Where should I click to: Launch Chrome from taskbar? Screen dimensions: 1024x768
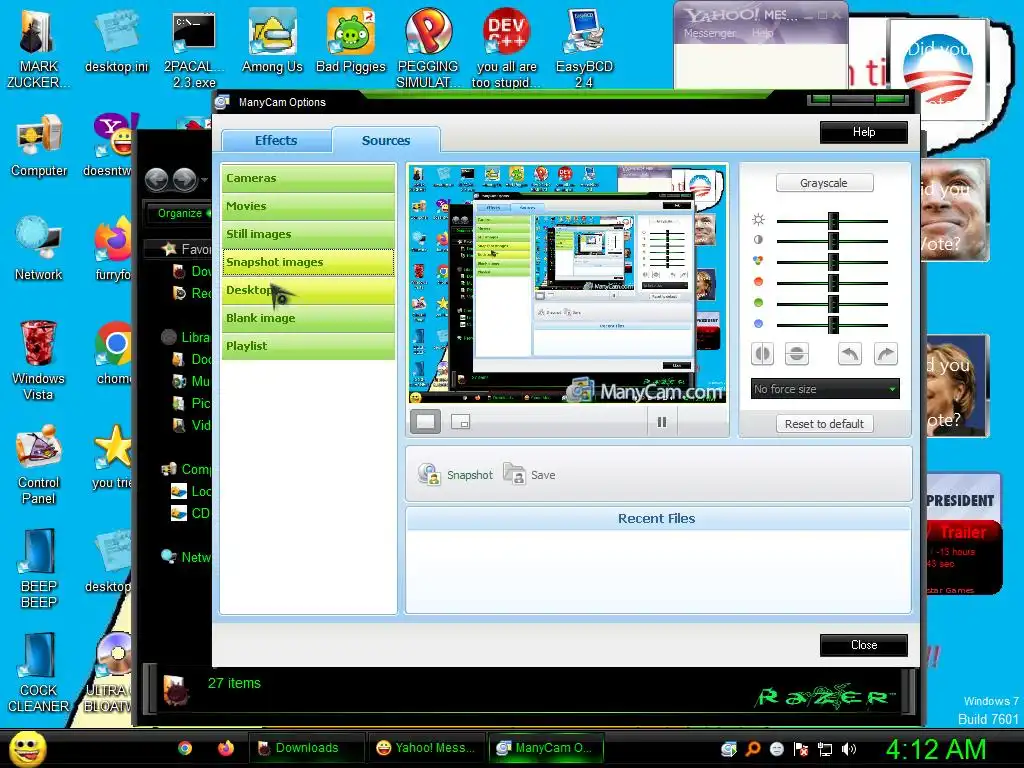[185, 748]
